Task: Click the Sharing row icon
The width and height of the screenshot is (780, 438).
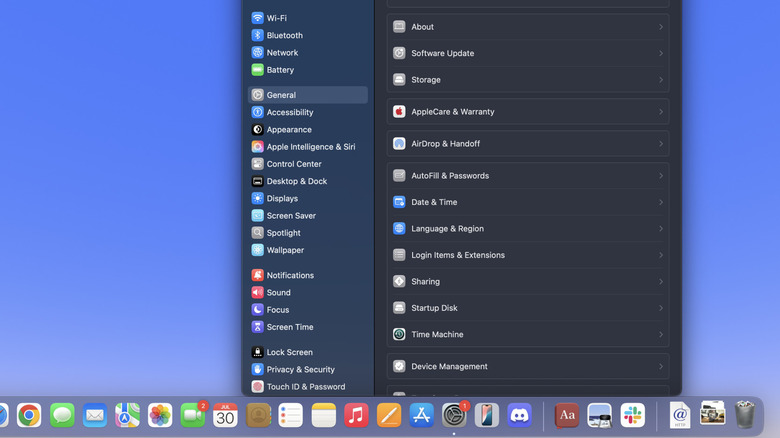Action: point(399,282)
